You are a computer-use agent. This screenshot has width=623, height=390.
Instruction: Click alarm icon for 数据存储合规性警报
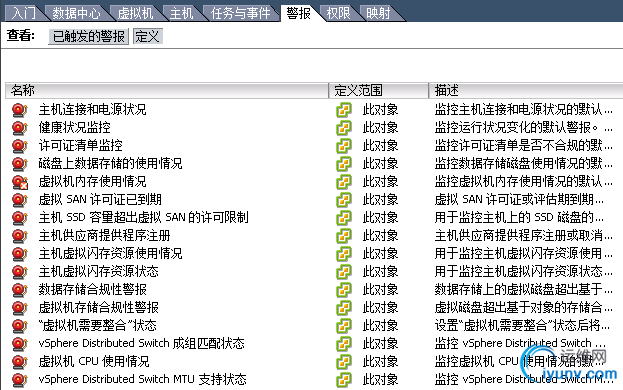tap(19, 290)
